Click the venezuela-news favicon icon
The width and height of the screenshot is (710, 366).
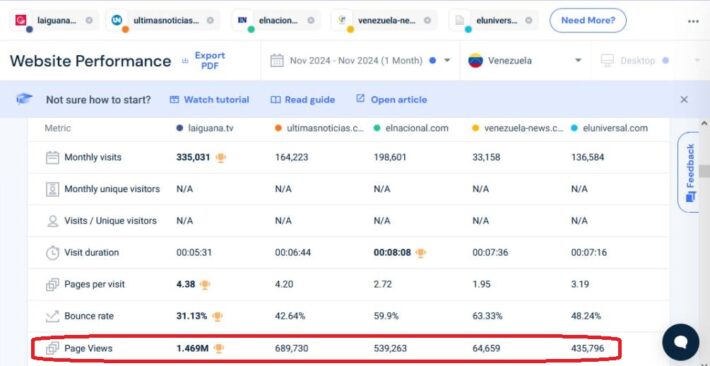tap(342, 20)
